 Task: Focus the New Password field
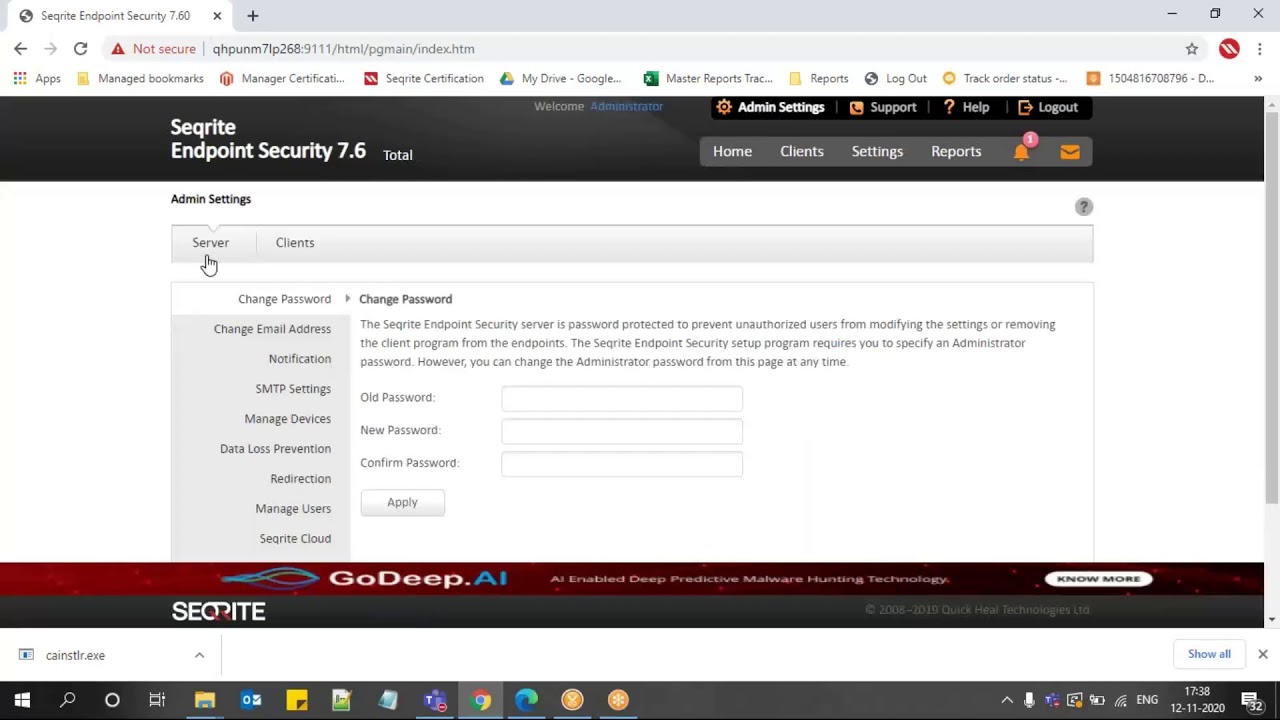(622, 431)
